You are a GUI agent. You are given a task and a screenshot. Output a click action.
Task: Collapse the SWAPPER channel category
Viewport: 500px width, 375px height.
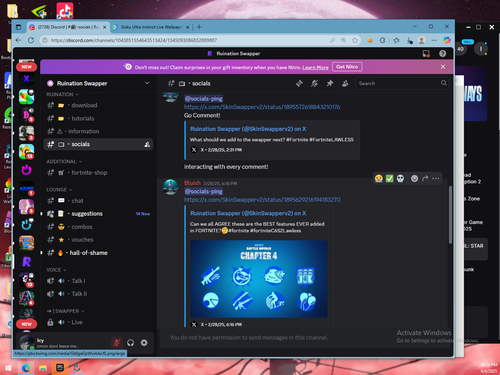(x=65, y=311)
